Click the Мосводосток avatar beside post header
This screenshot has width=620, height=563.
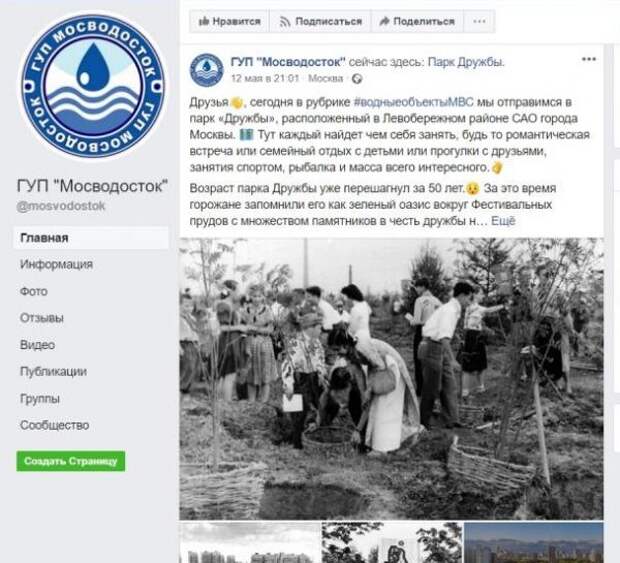[x=206, y=70]
